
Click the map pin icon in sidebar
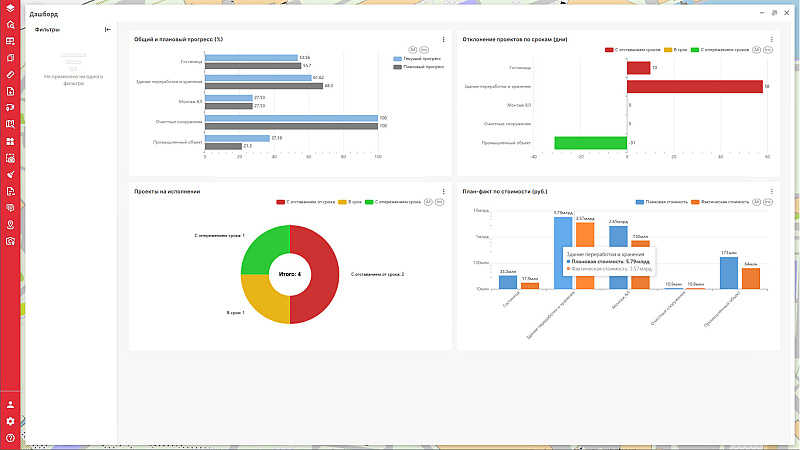pyautogui.click(x=10, y=224)
